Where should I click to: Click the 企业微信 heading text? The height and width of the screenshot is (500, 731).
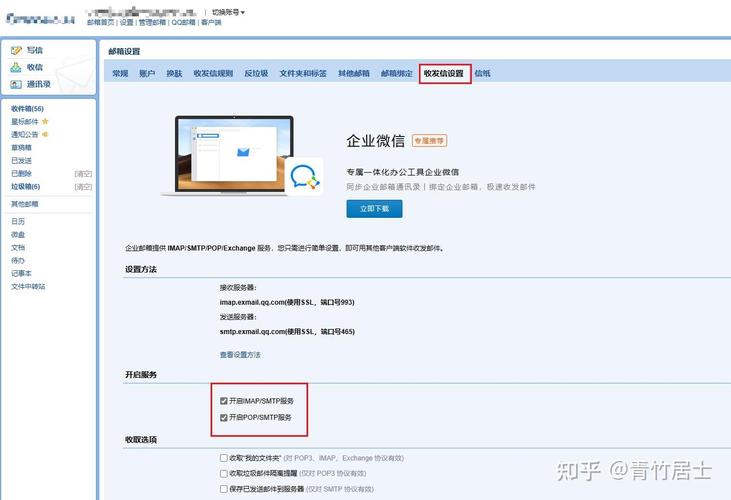[x=375, y=141]
